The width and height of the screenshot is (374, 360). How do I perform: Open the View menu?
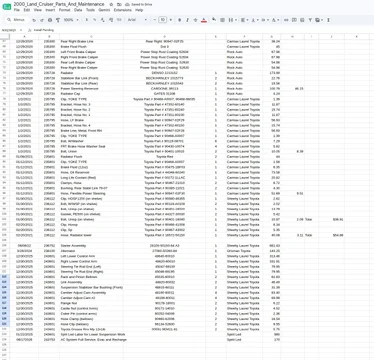tap(38, 10)
